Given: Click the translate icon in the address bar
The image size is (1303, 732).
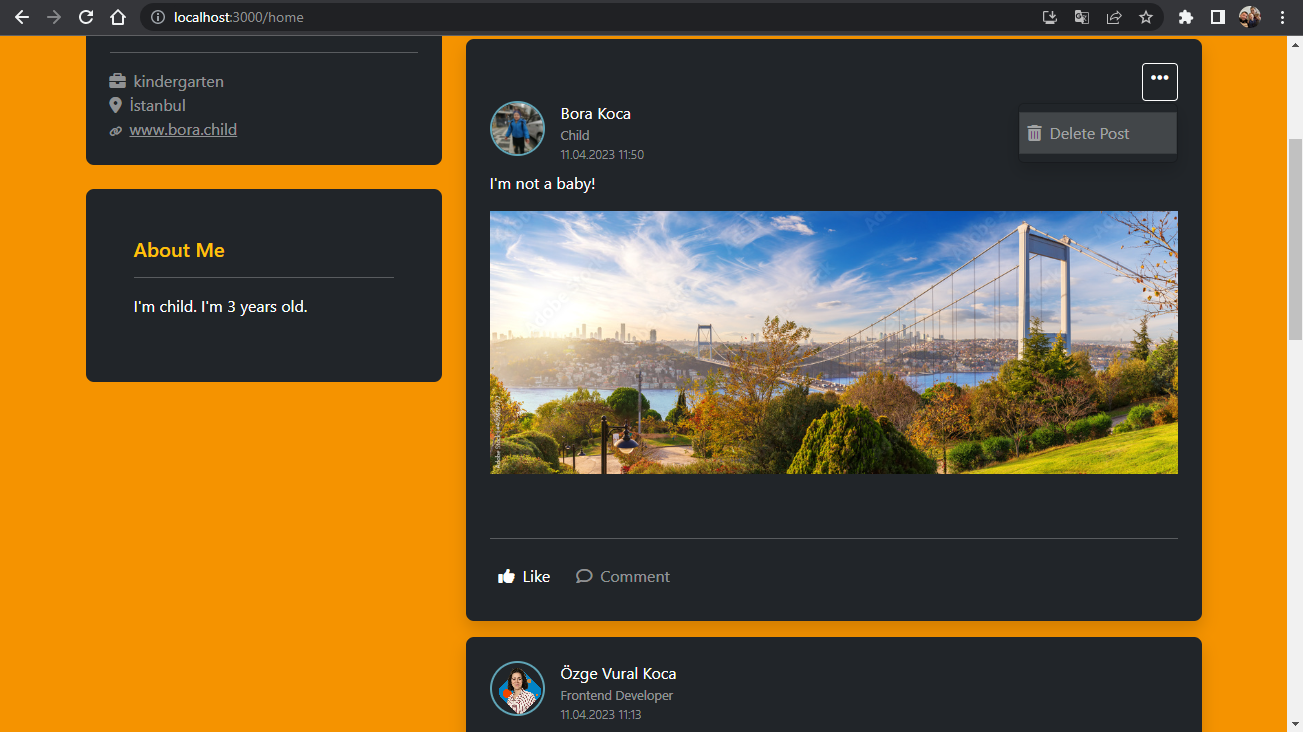Looking at the screenshot, I should coord(1081,17).
